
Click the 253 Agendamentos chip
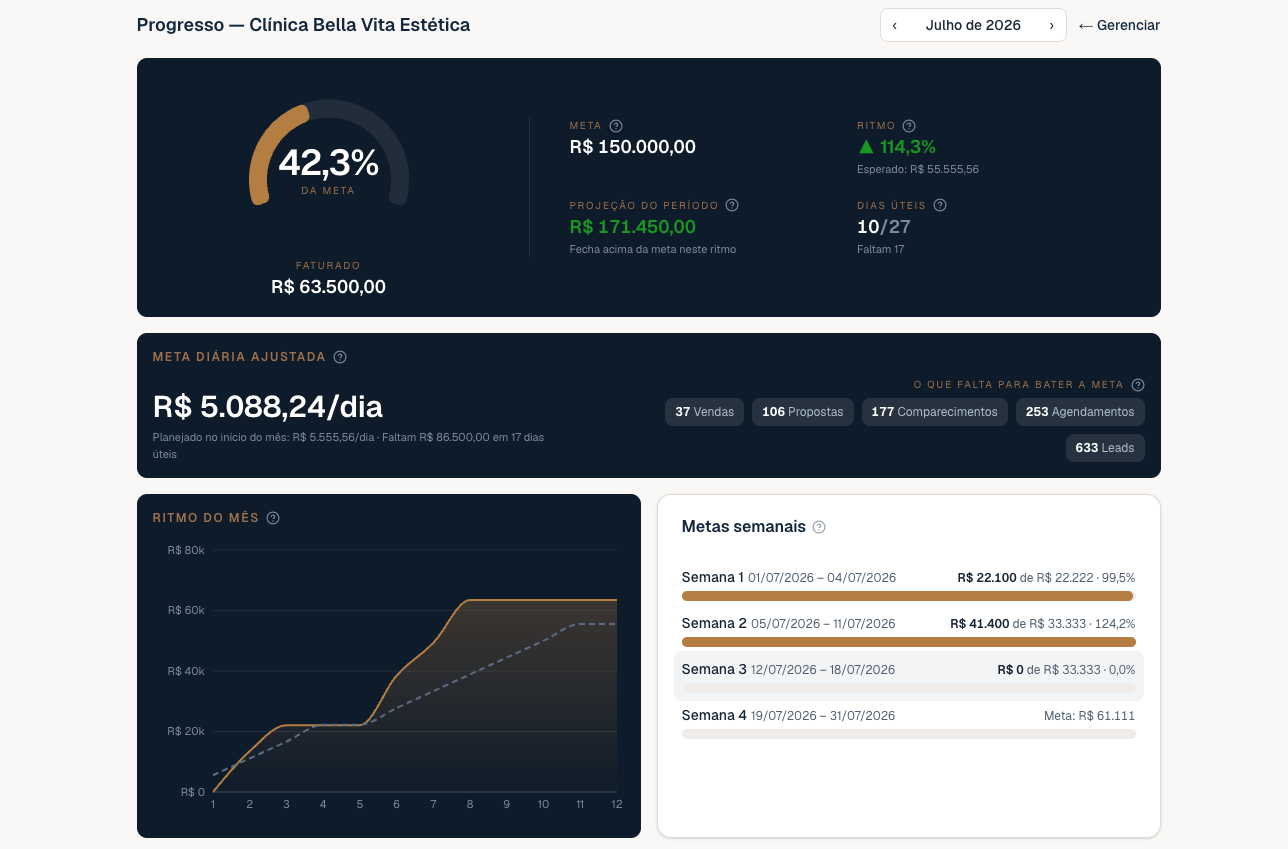1080,412
